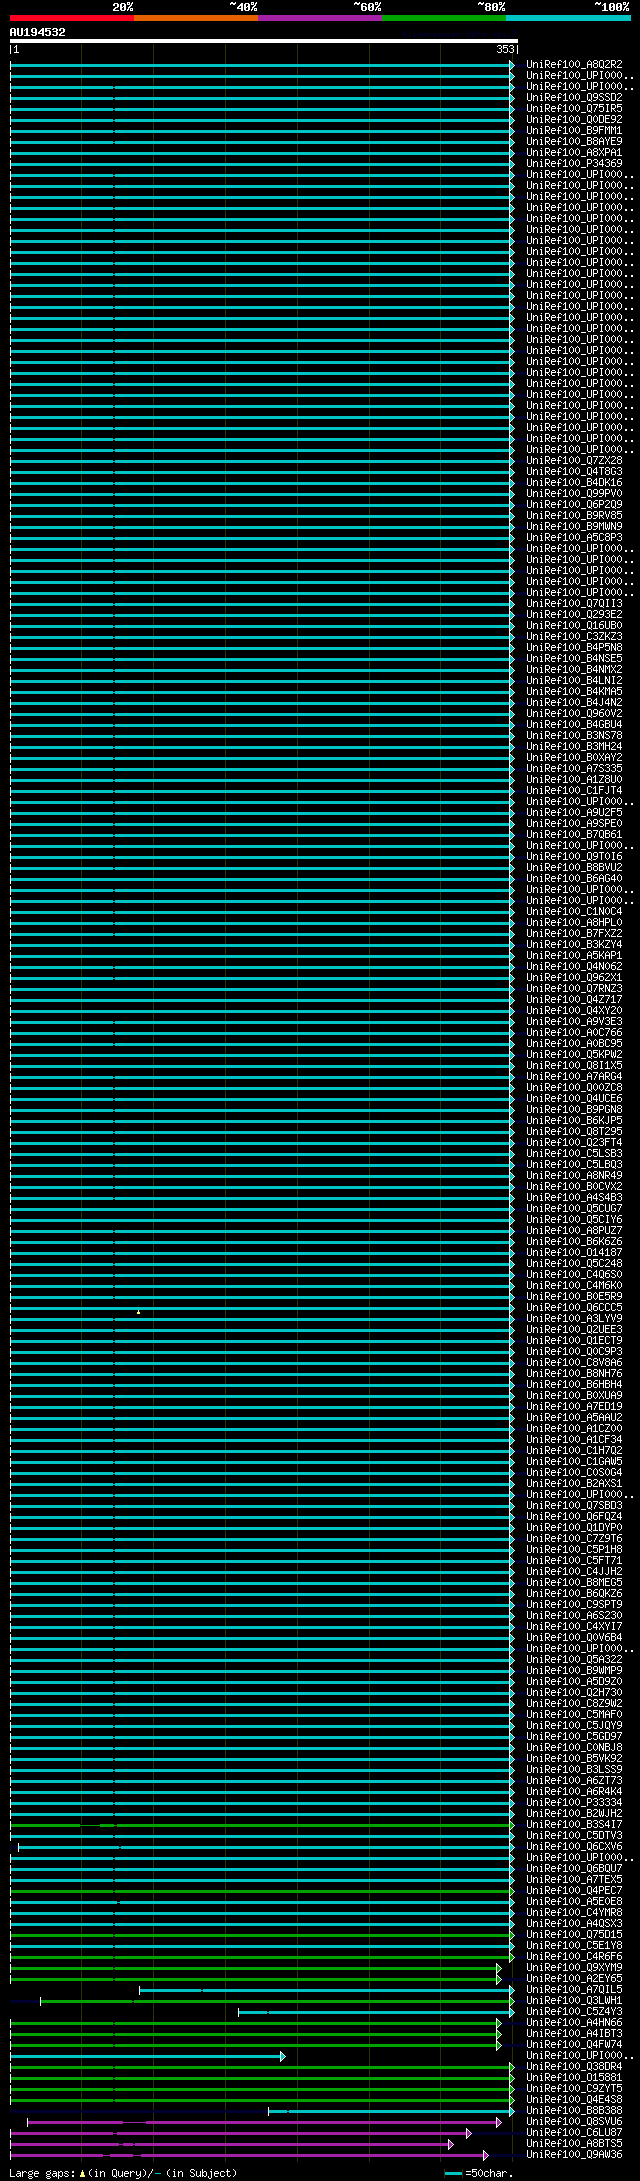Click hit label UniRef100_A8Q2R2
The width and height of the screenshot is (640, 2181).
[x=574, y=64]
